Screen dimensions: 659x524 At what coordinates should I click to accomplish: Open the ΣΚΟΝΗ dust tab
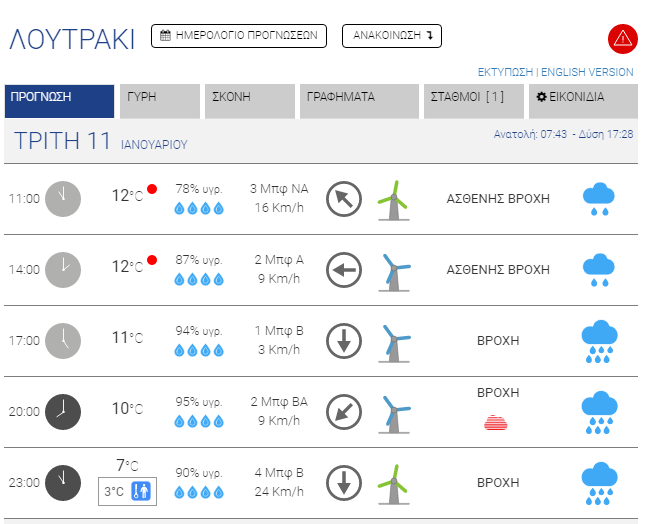[x=249, y=98]
